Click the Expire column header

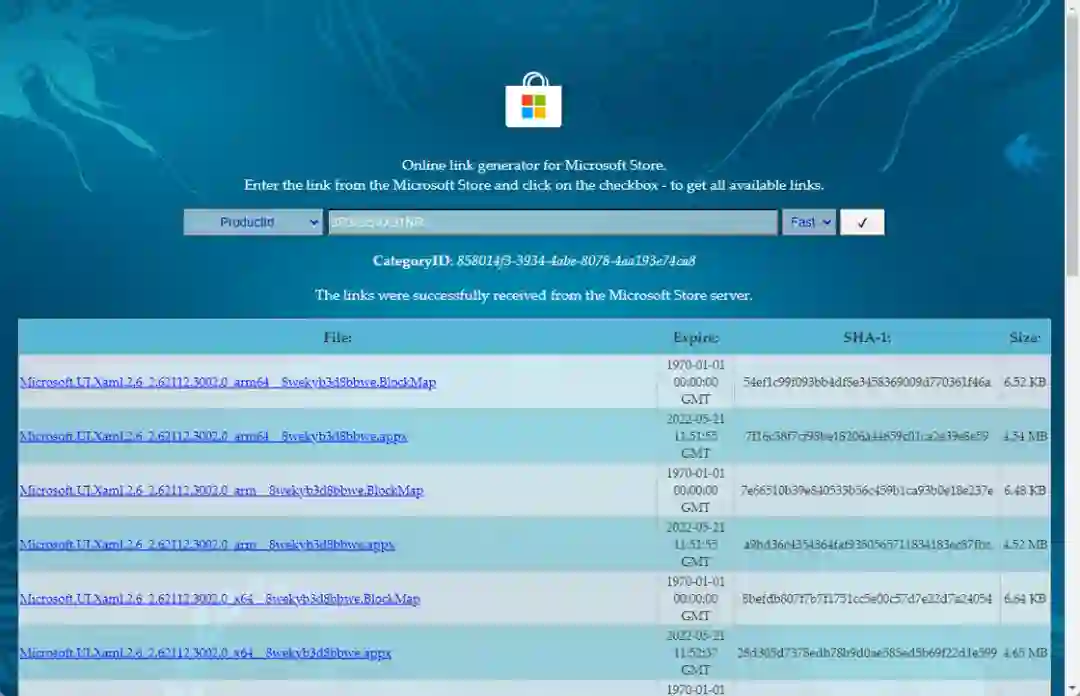(x=696, y=338)
